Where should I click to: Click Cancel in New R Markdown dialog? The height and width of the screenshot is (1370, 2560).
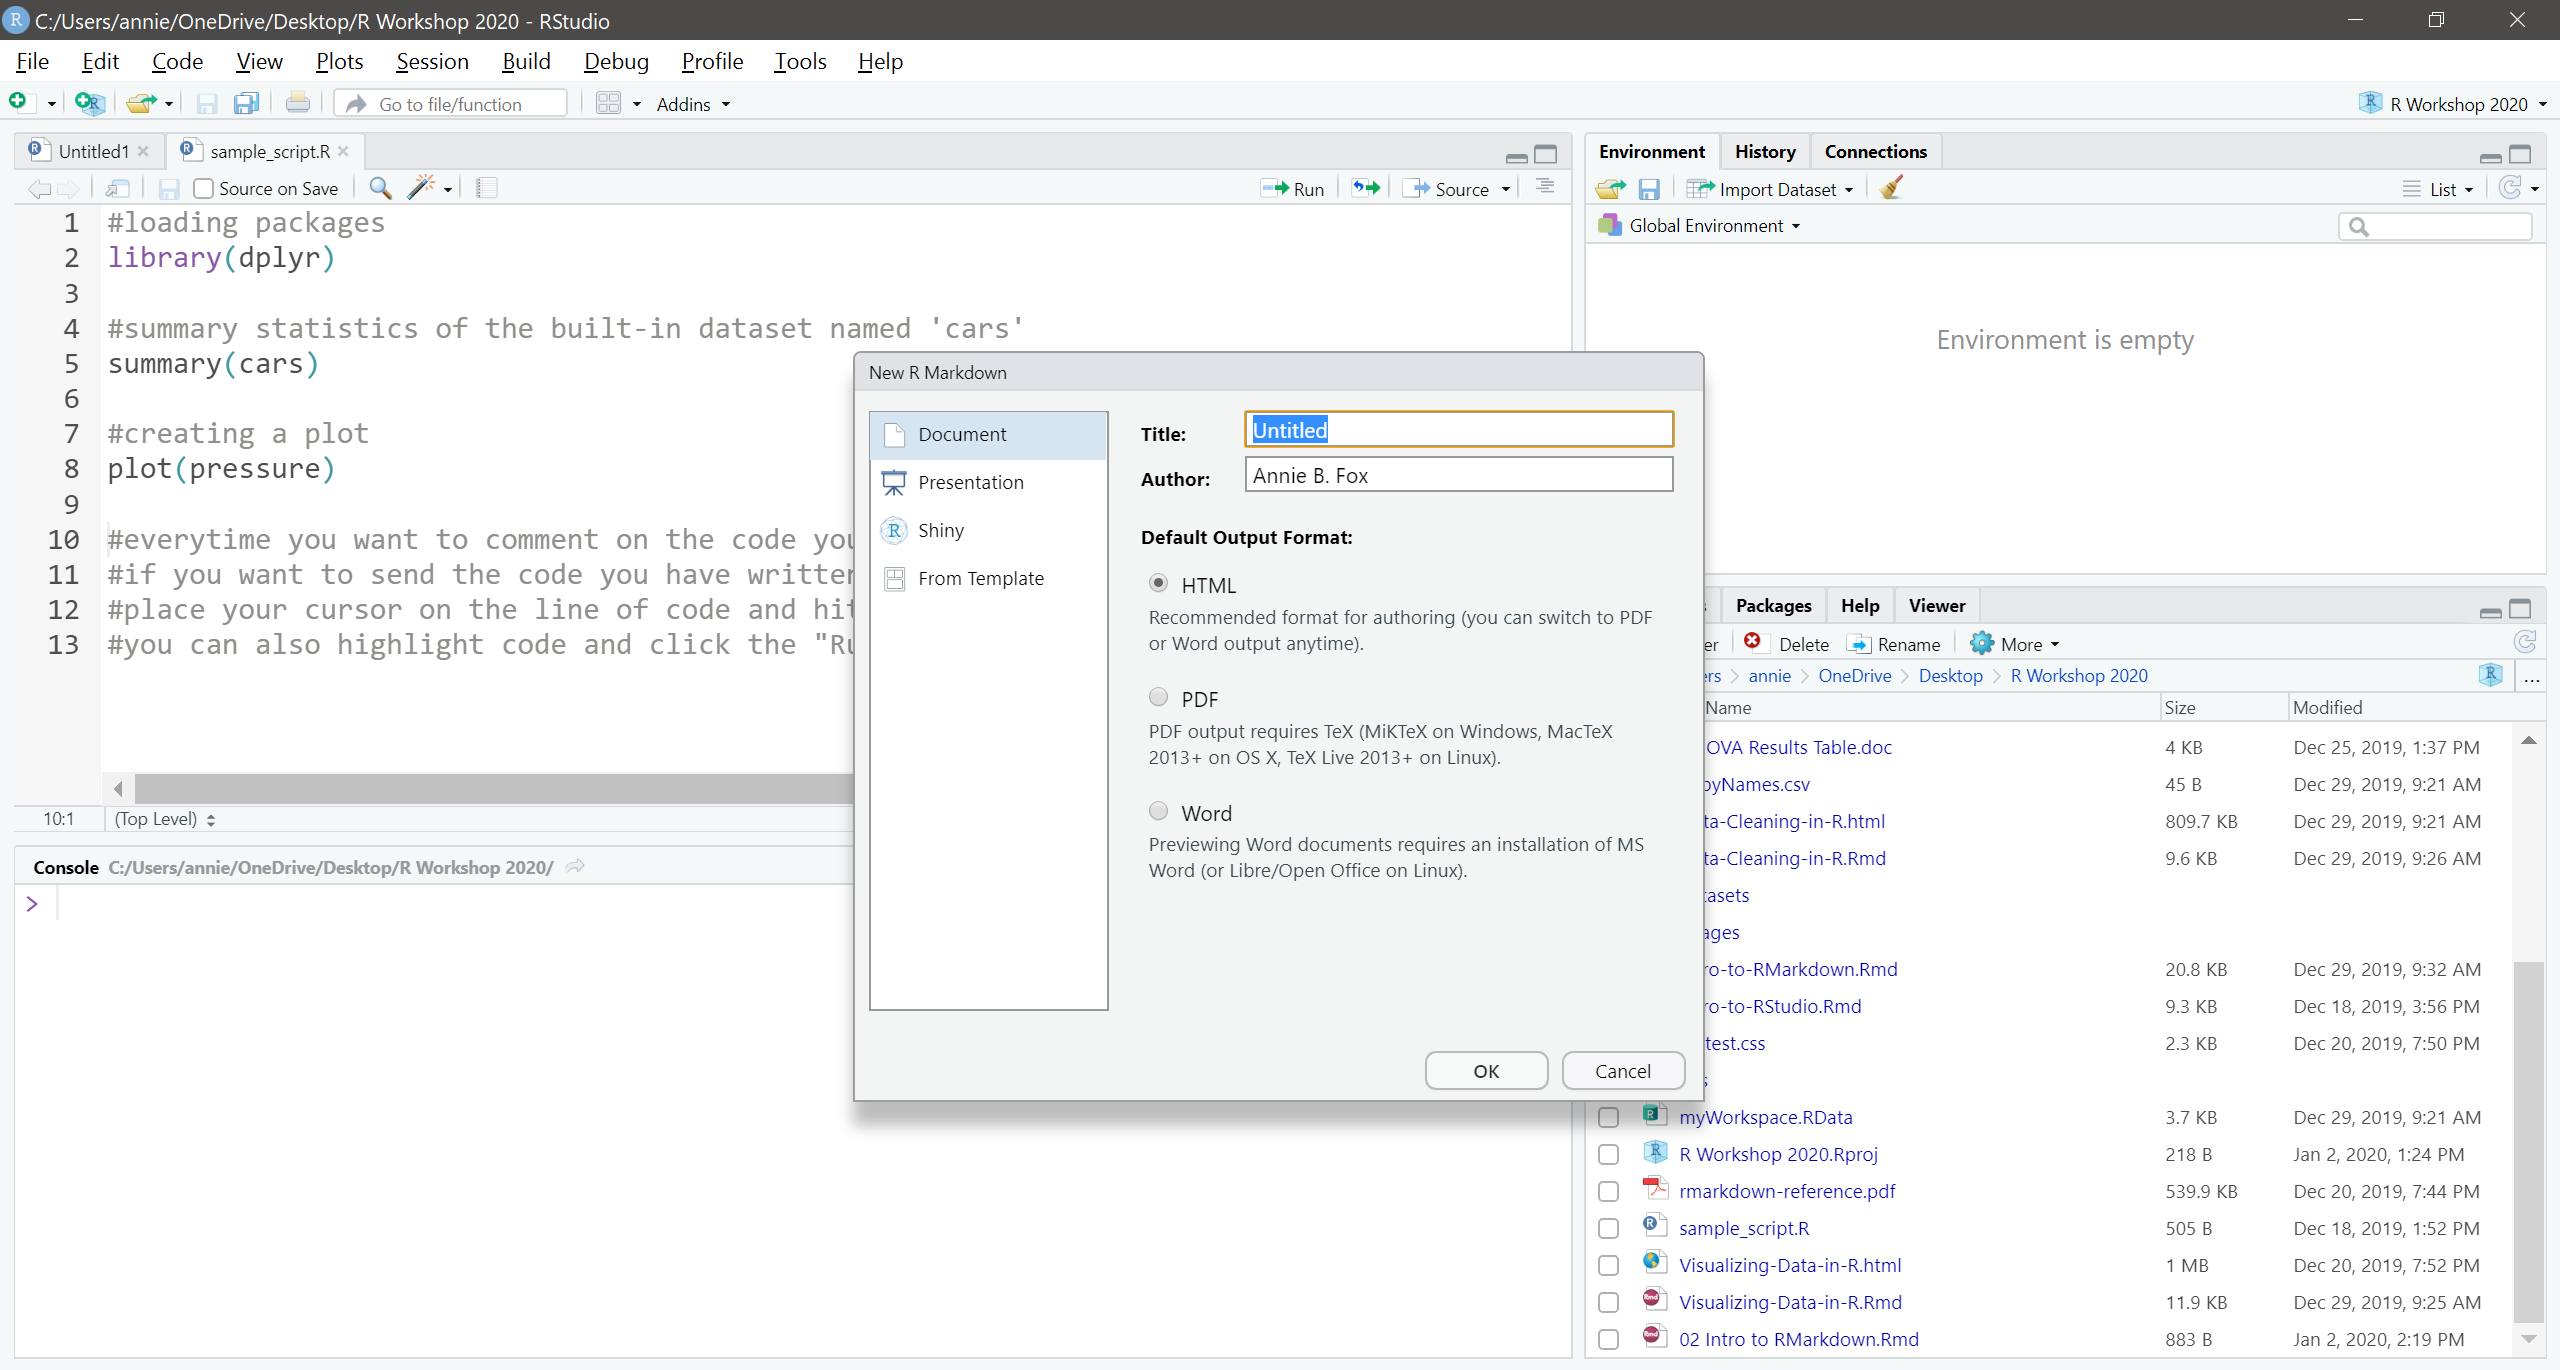click(x=1622, y=1071)
